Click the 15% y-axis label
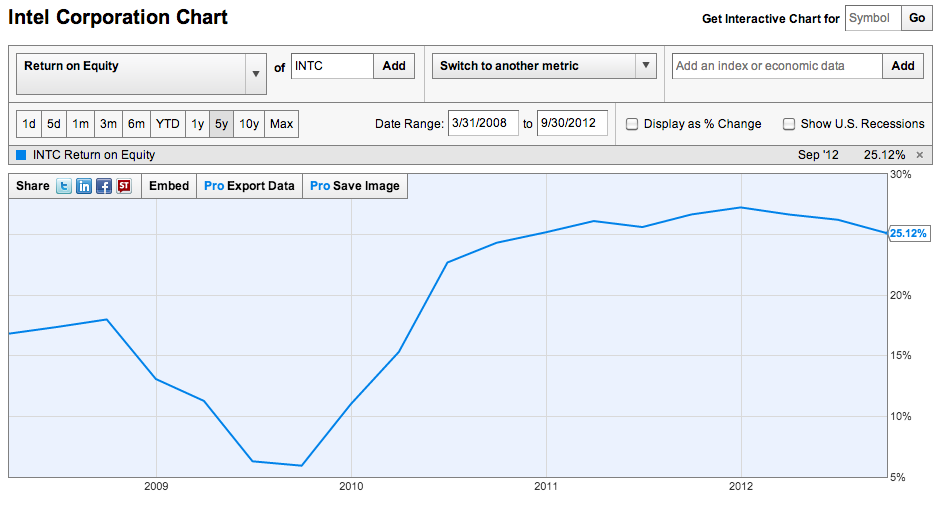Viewport: 946px width, 516px height. coord(901,355)
